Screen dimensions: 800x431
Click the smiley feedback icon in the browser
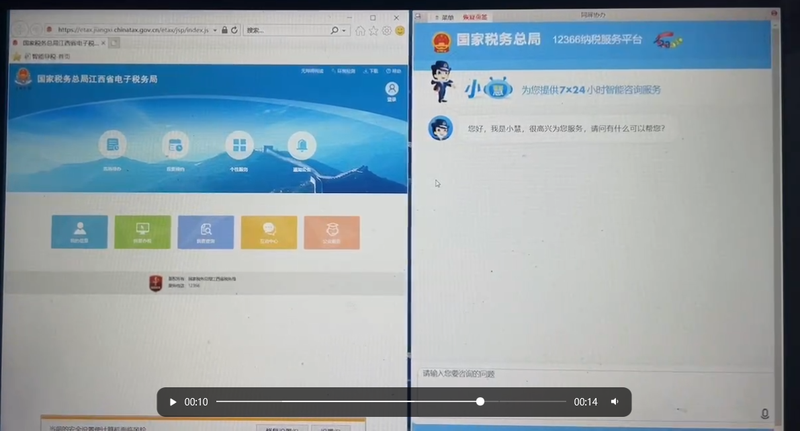400,31
